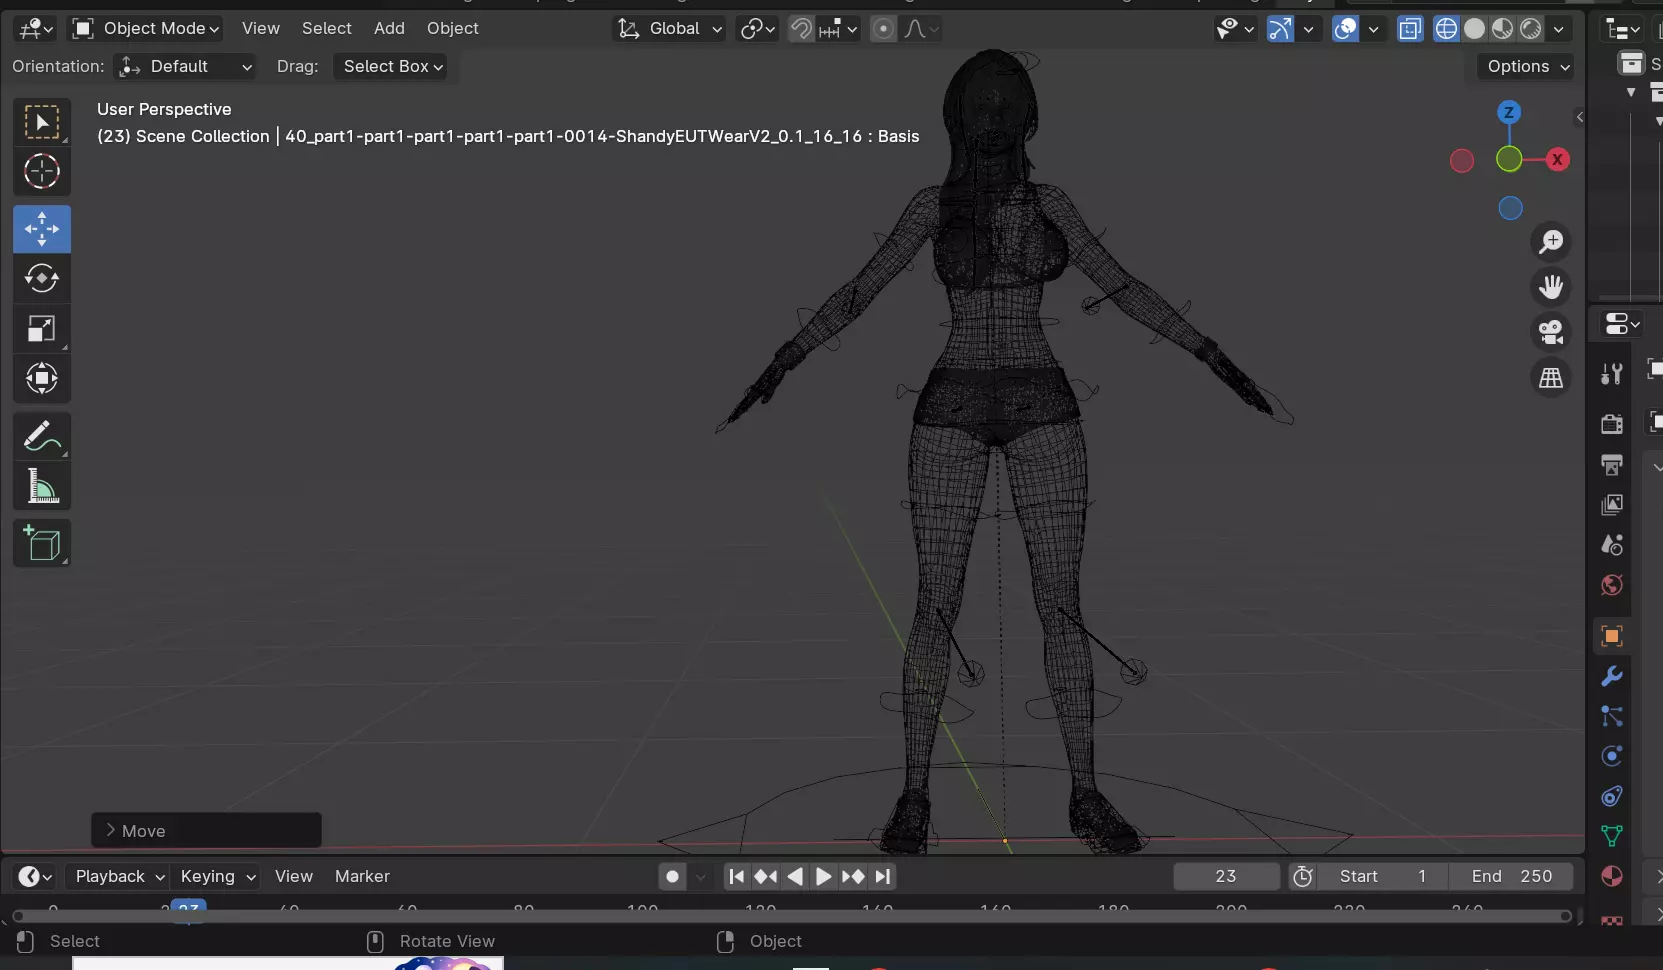
Task: Switch perspective/orthographic with the grid icon
Action: (1551, 378)
